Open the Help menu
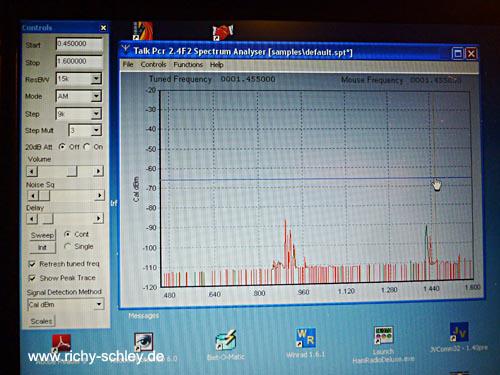The width and height of the screenshot is (500, 375). (217, 65)
